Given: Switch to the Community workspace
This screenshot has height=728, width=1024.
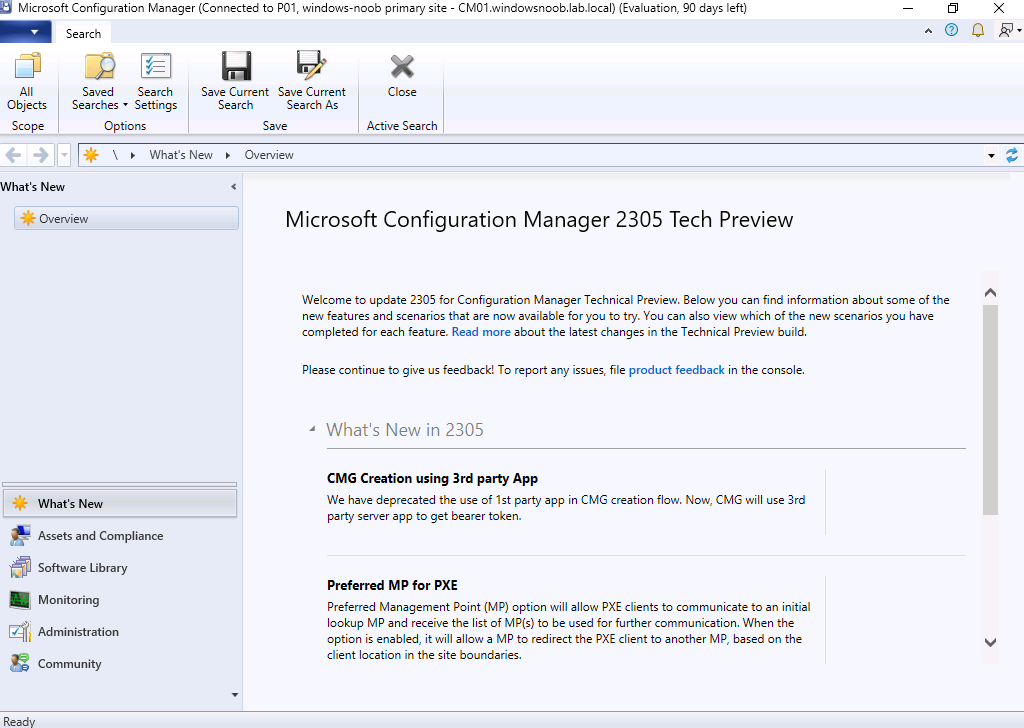Looking at the screenshot, I should click(x=120, y=663).
